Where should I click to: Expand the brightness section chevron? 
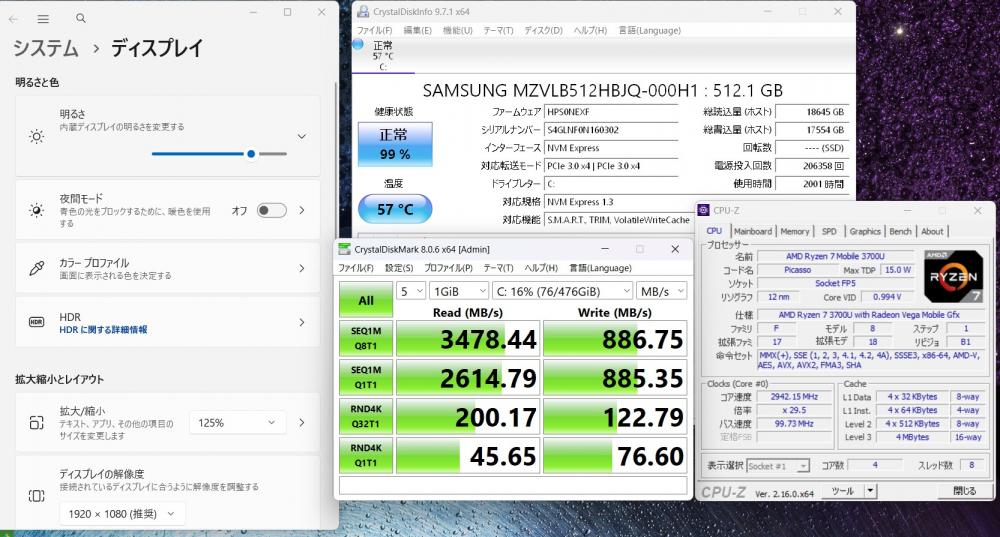coord(302,136)
